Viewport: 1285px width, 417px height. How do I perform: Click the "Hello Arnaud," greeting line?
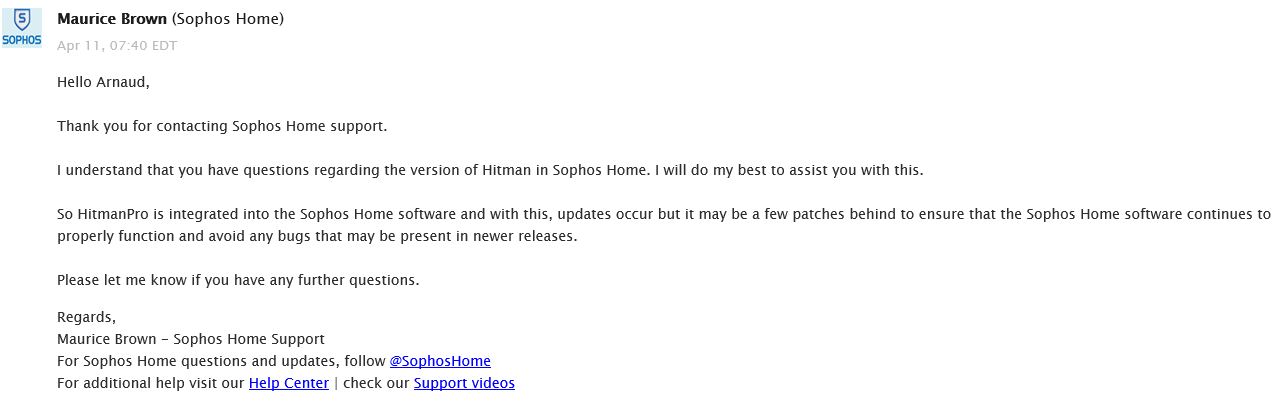click(103, 82)
